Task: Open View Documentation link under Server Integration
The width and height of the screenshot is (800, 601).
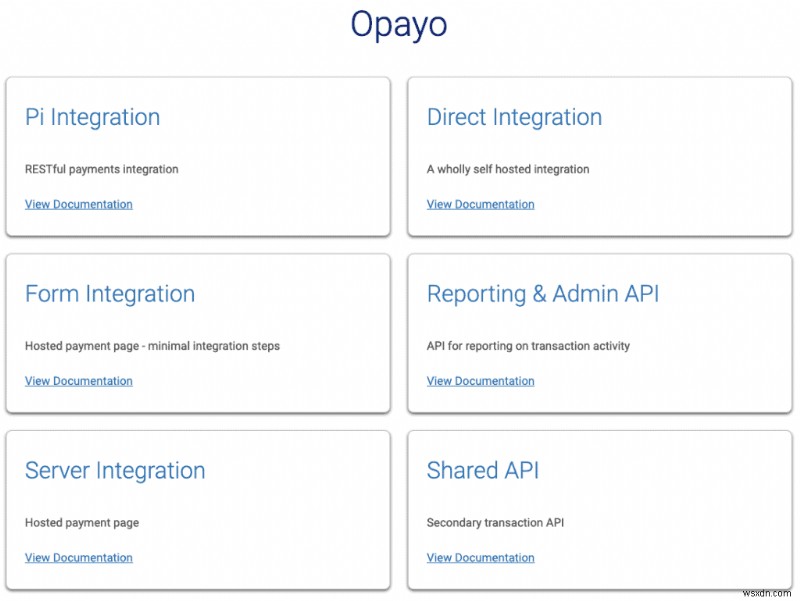Action: coord(79,558)
